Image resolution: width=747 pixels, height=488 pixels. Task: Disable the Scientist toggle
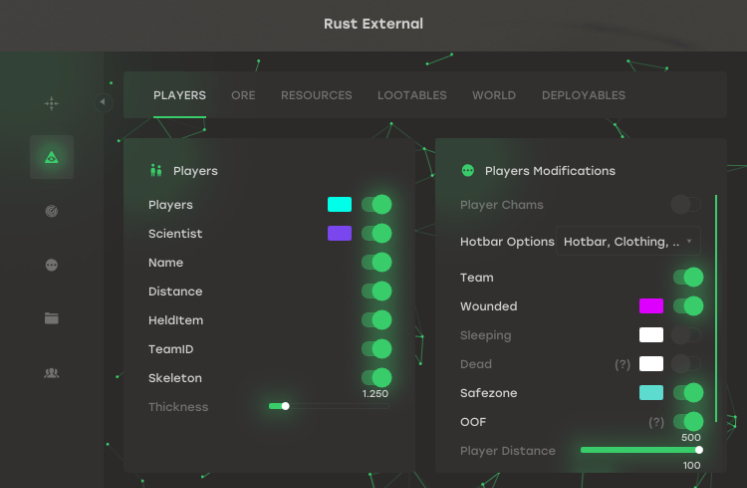pos(376,234)
